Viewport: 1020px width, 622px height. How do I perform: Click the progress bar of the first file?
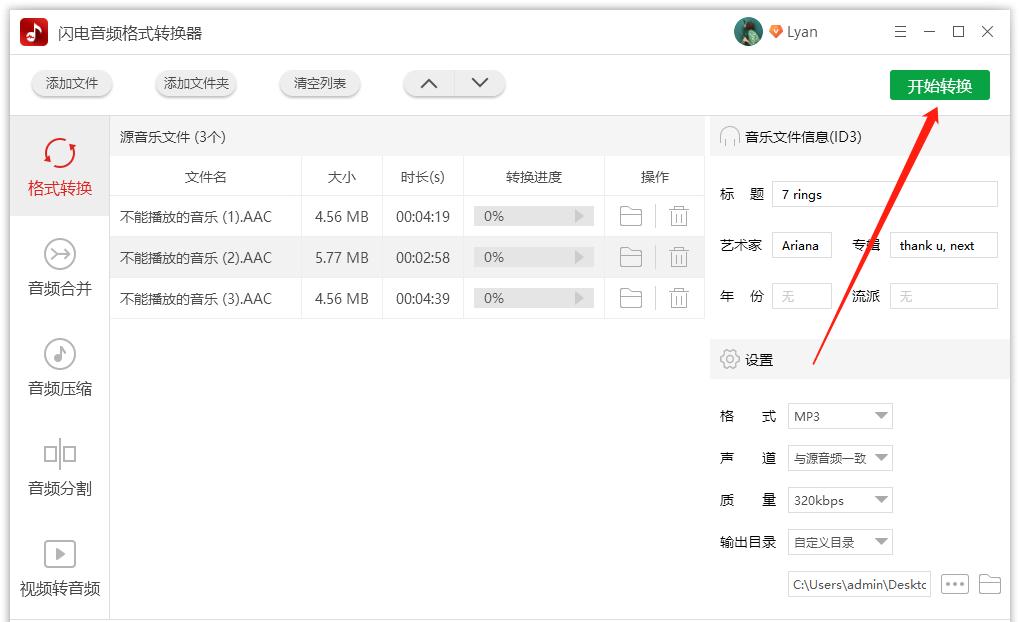tap(533, 215)
